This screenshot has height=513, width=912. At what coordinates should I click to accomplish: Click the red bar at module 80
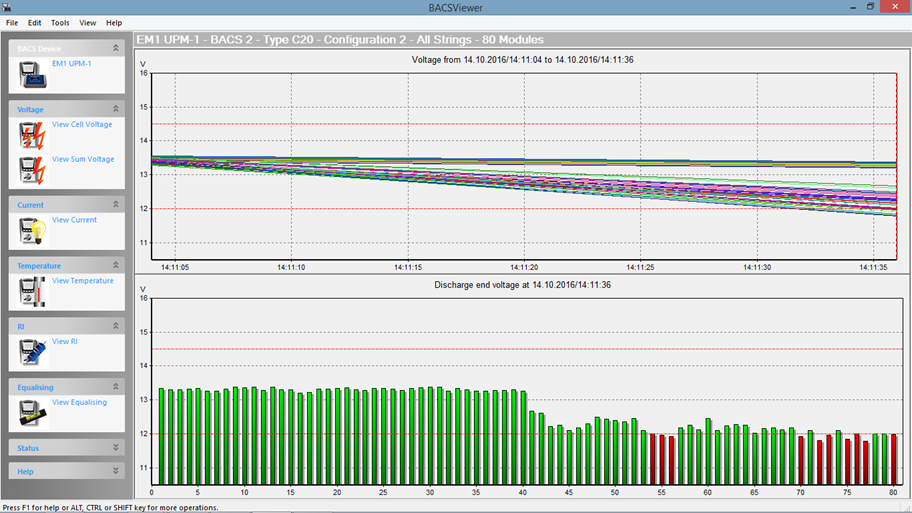tap(894, 460)
